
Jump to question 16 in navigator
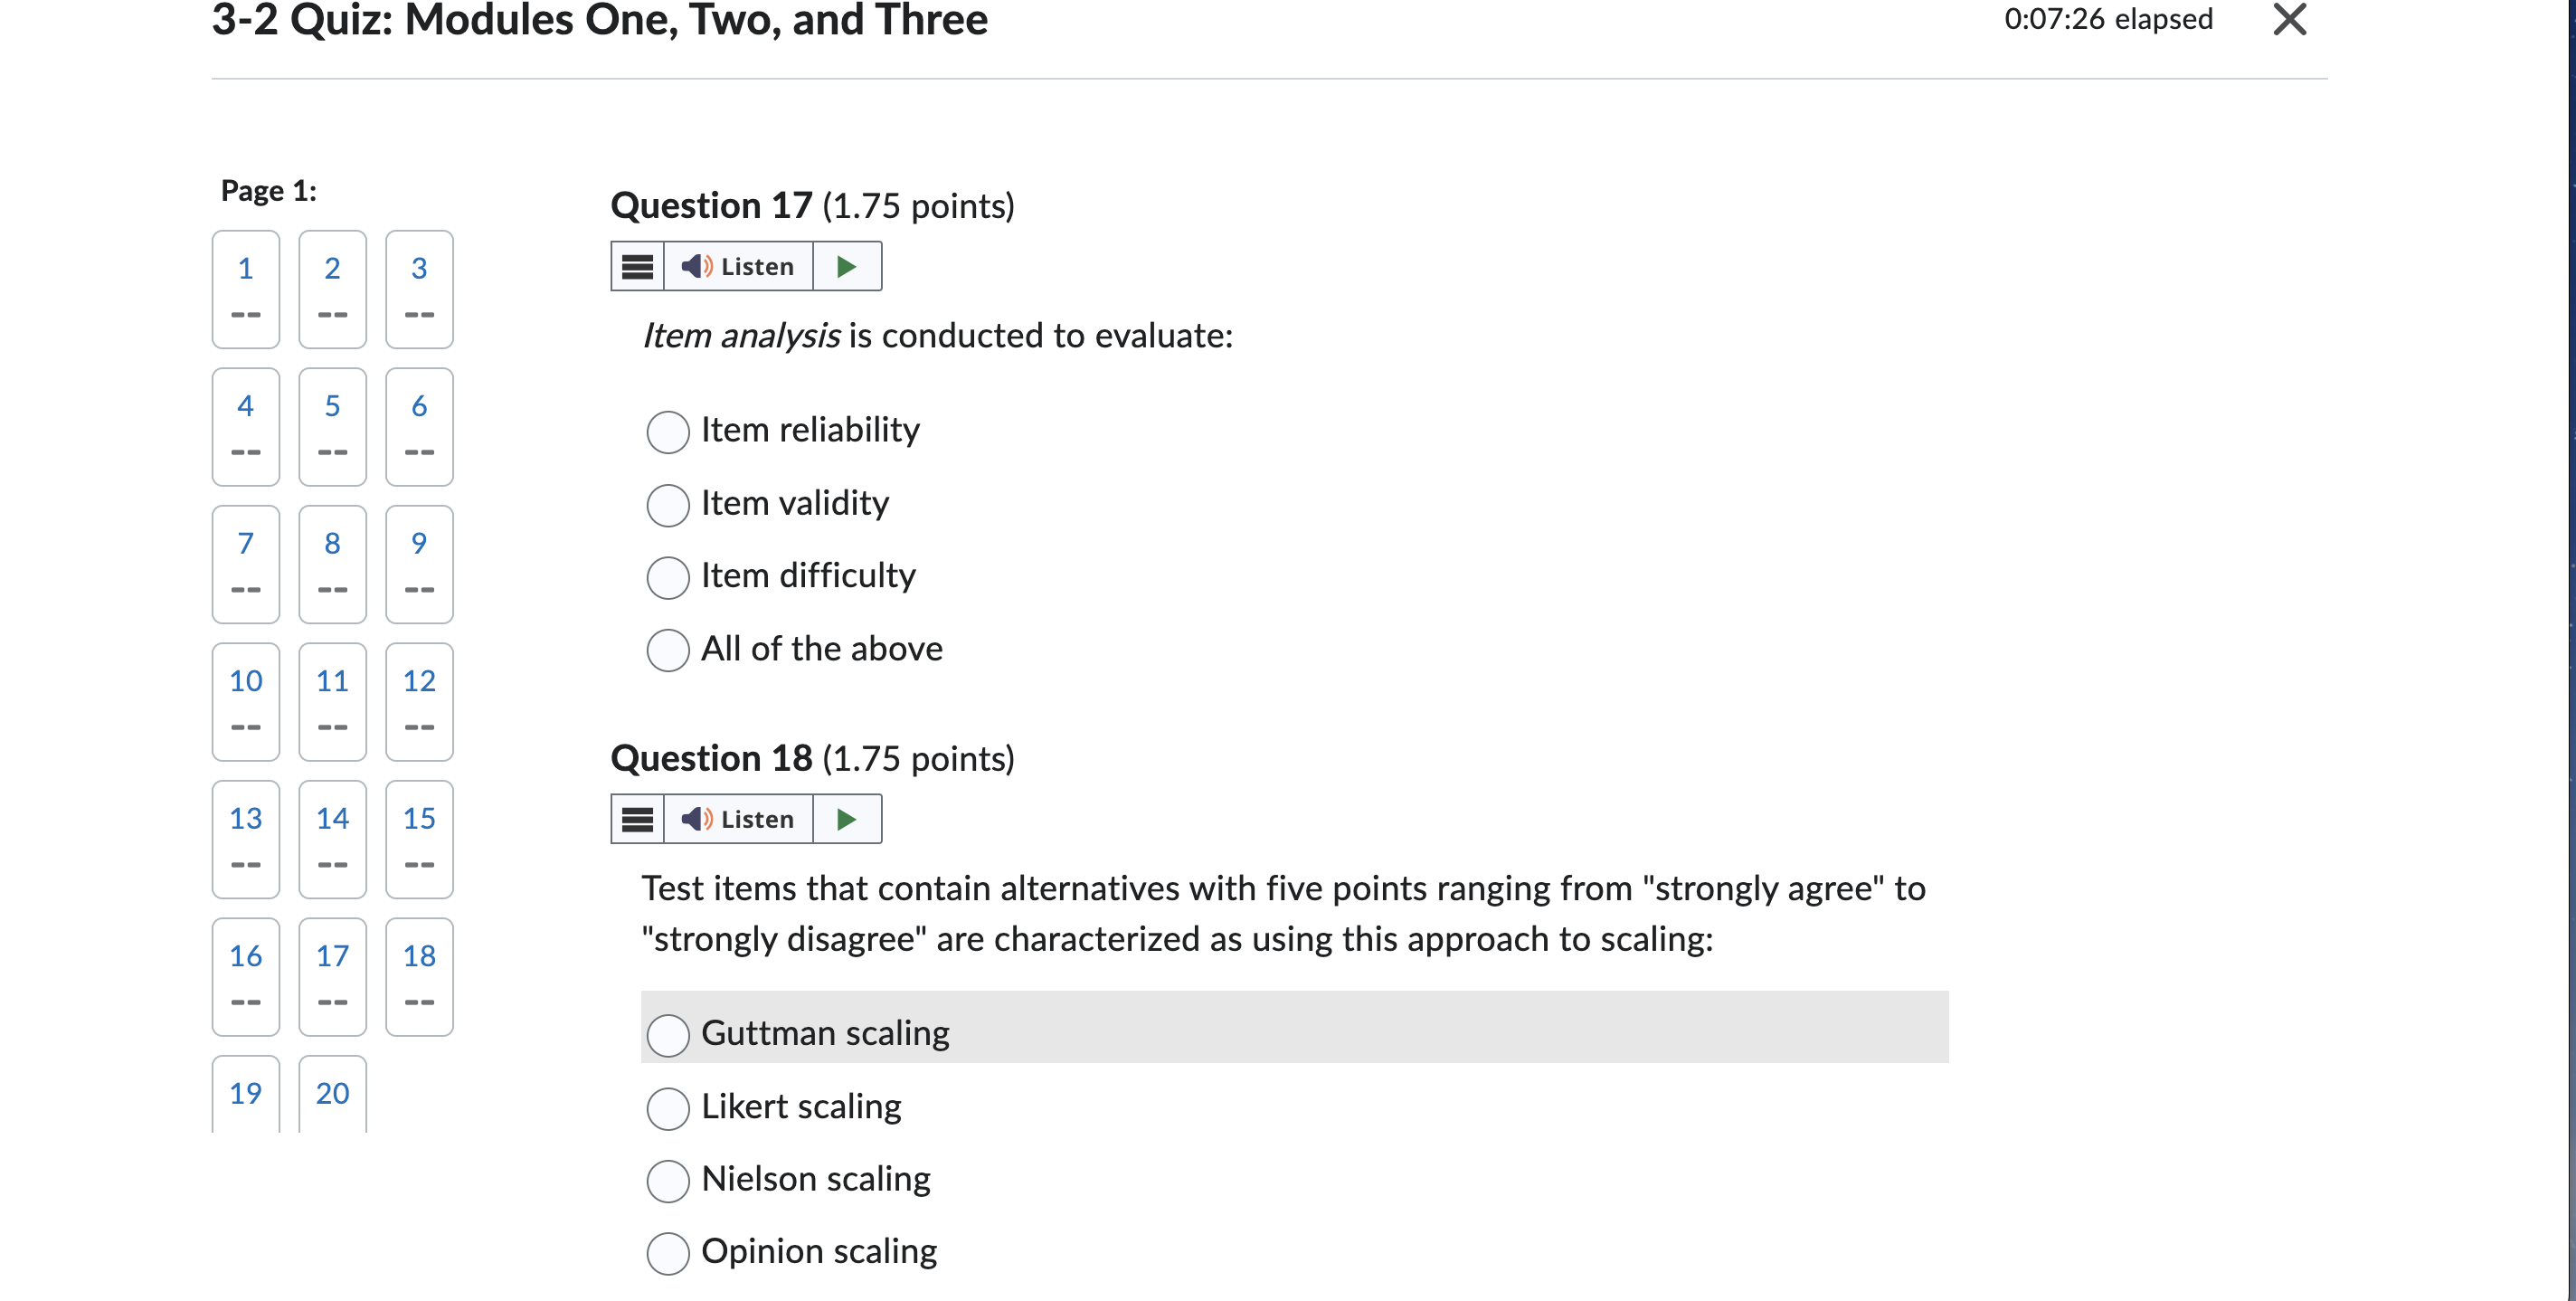[x=246, y=977]
